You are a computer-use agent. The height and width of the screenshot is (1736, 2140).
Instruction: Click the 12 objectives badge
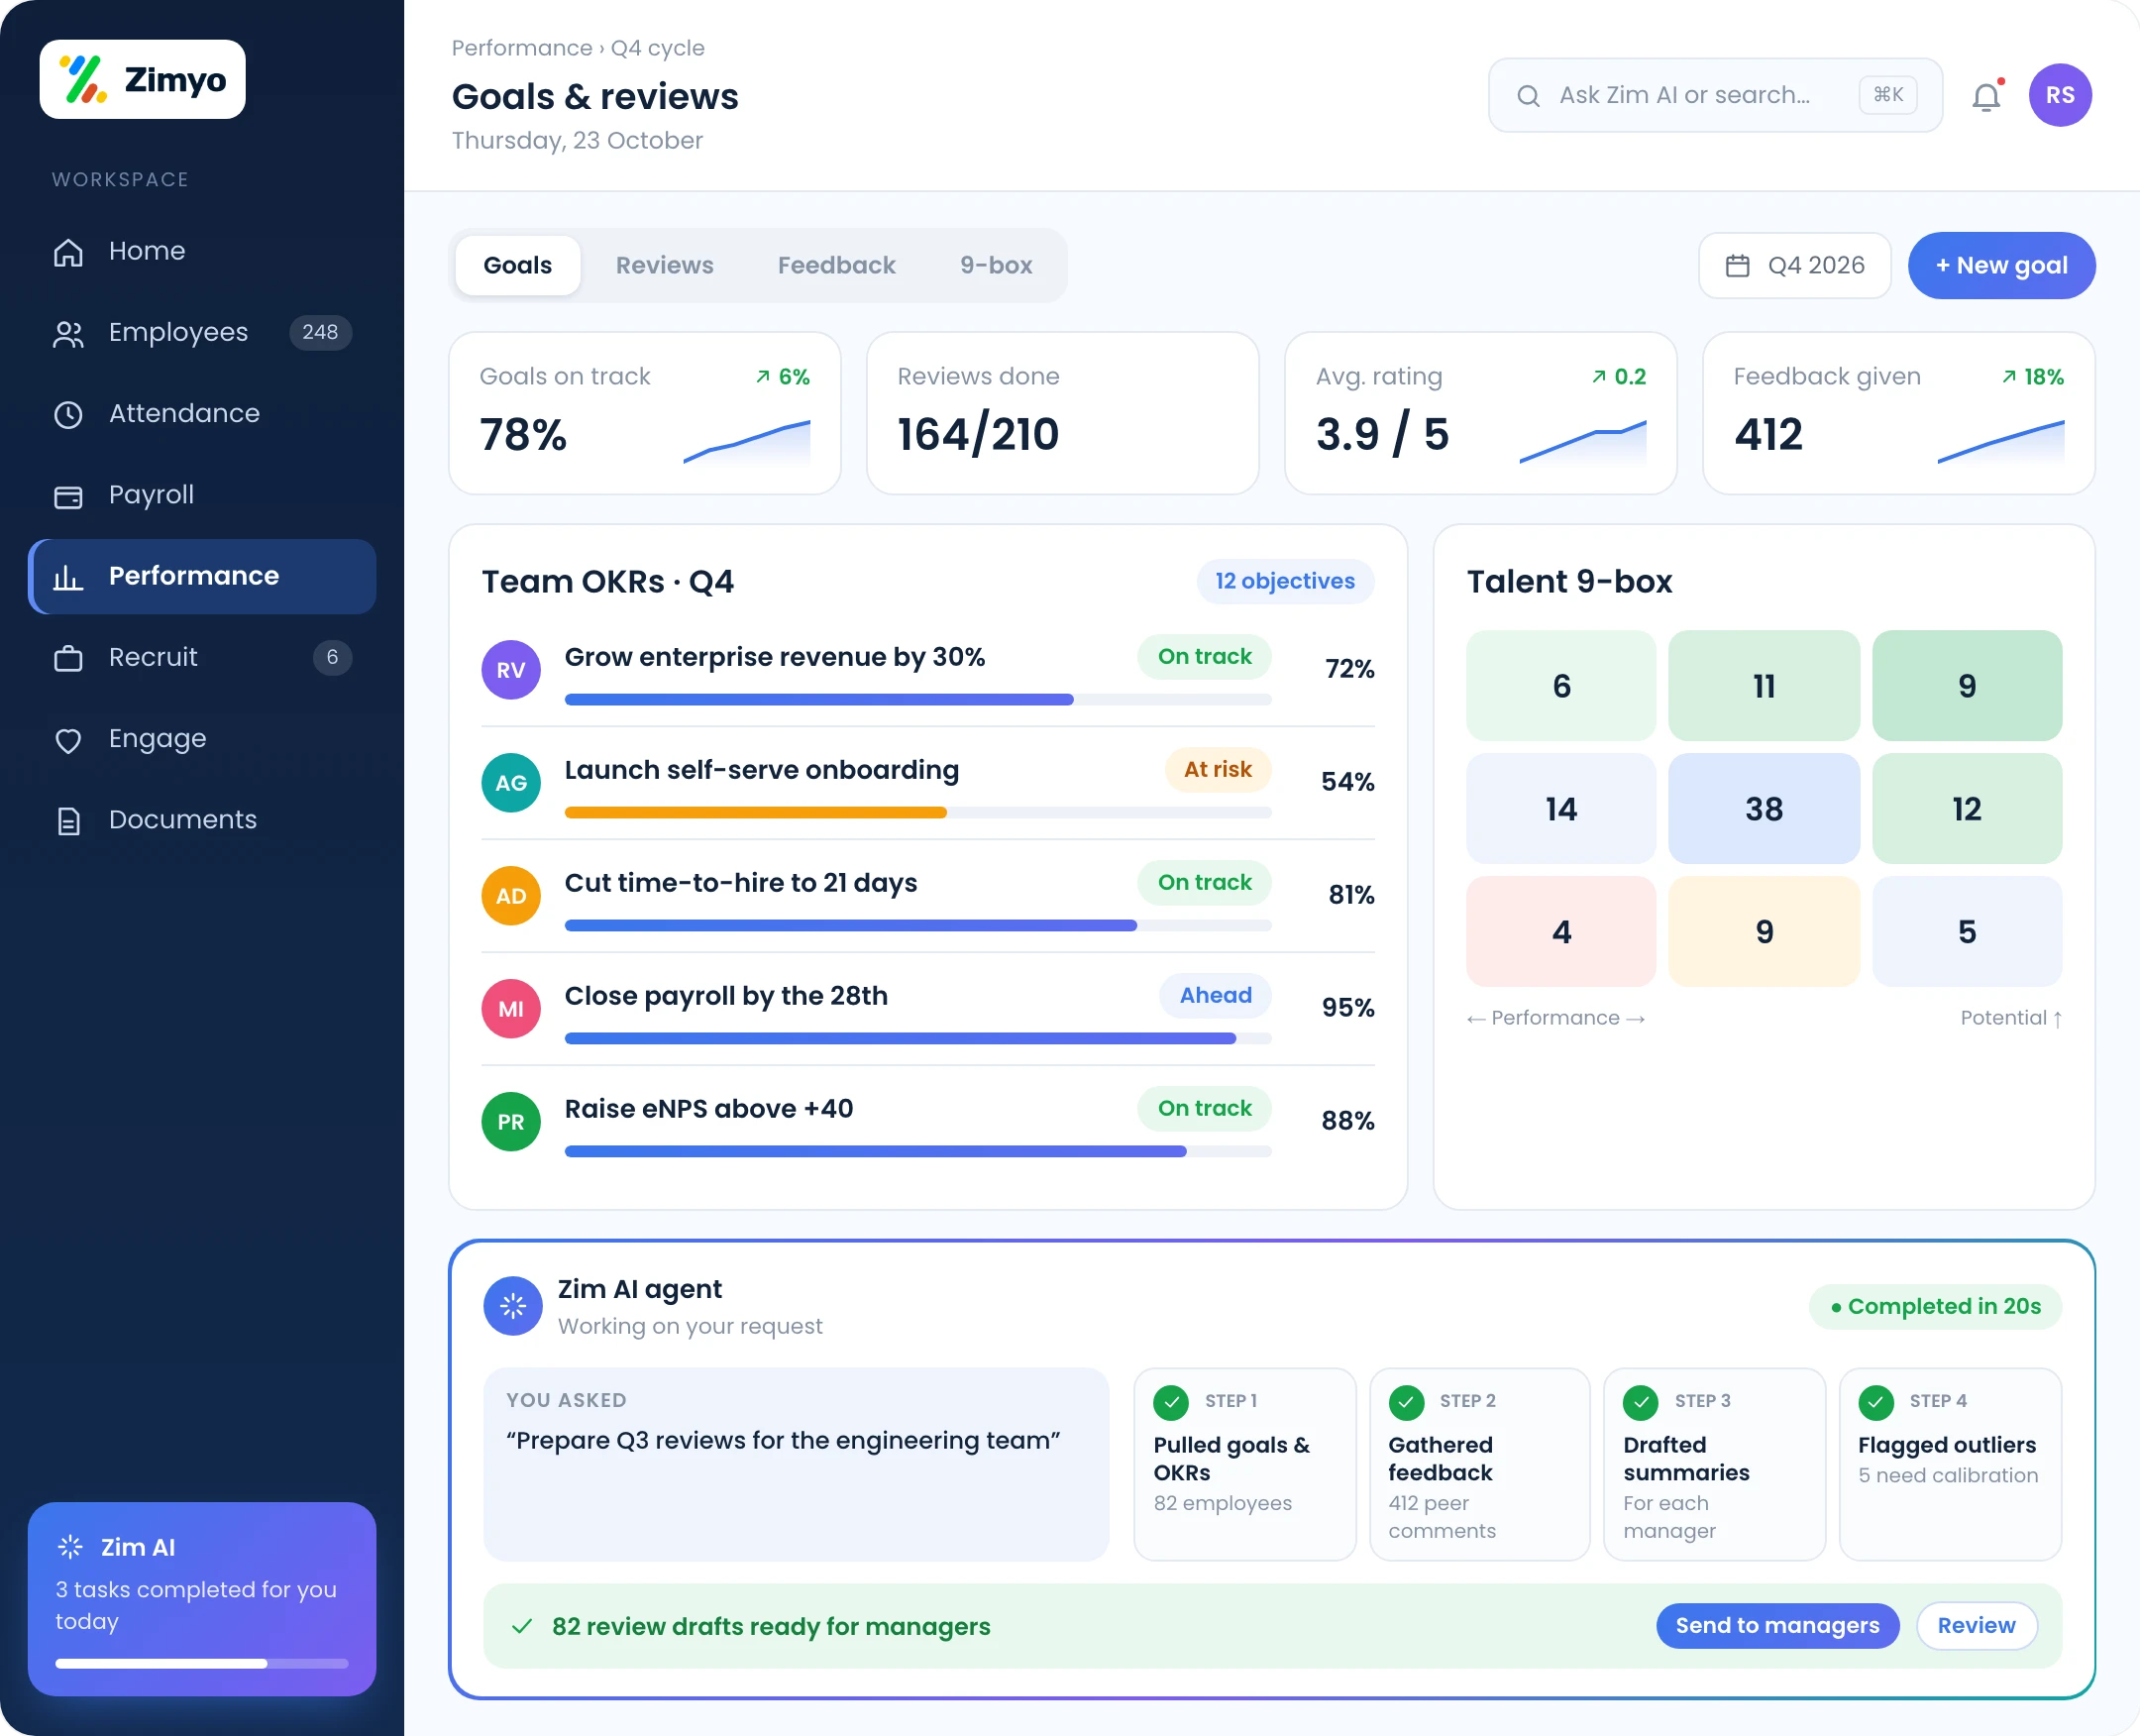(1285, 581)
